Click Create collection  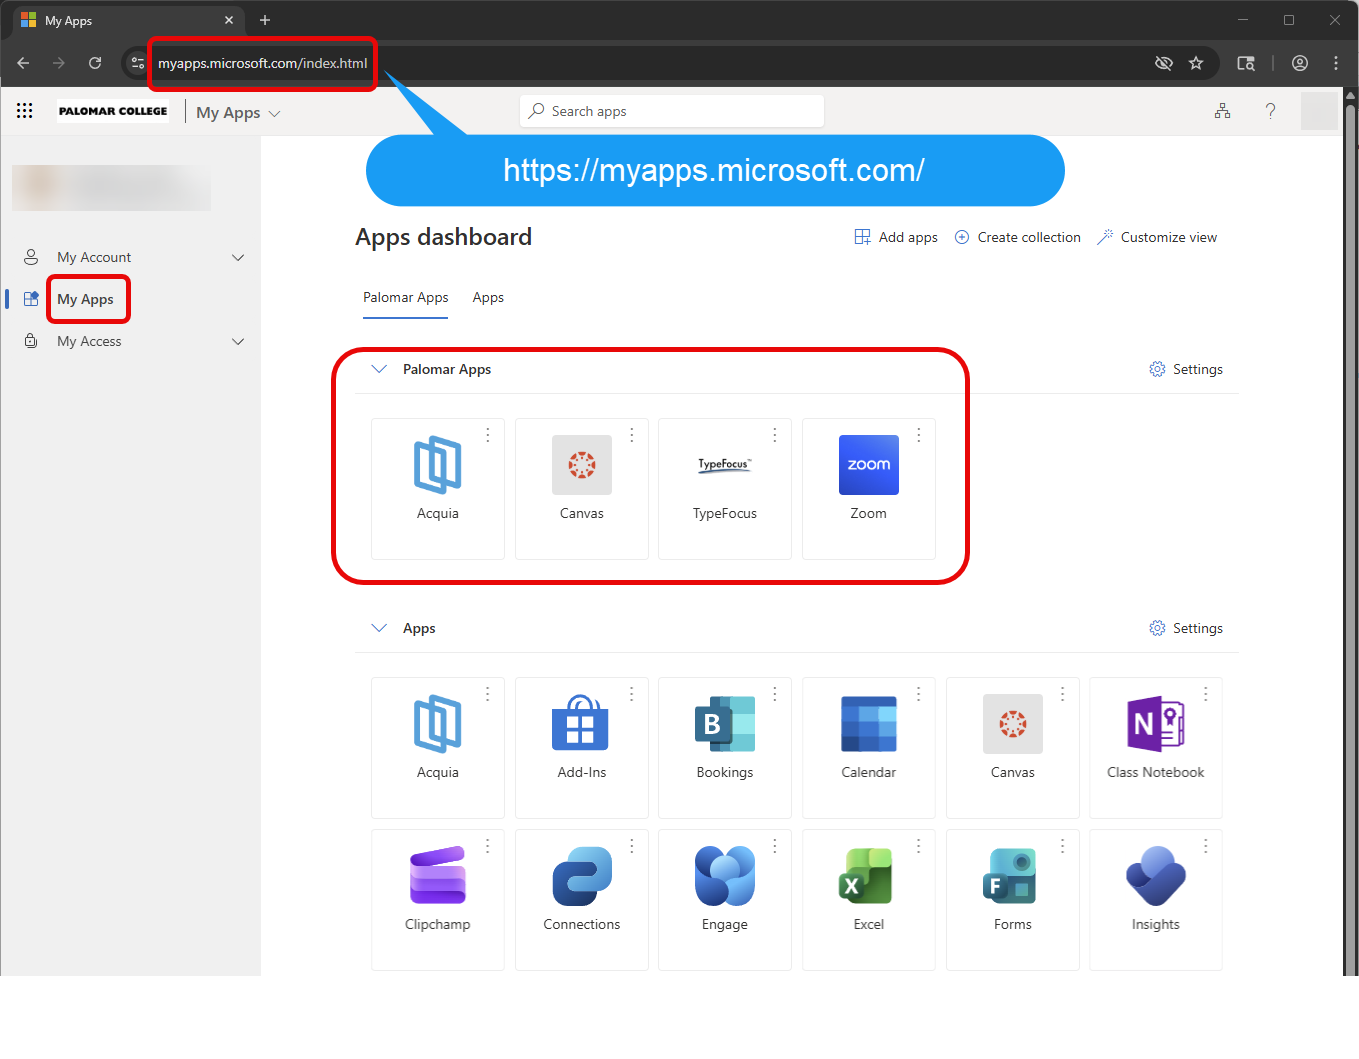pos(1018,238)
